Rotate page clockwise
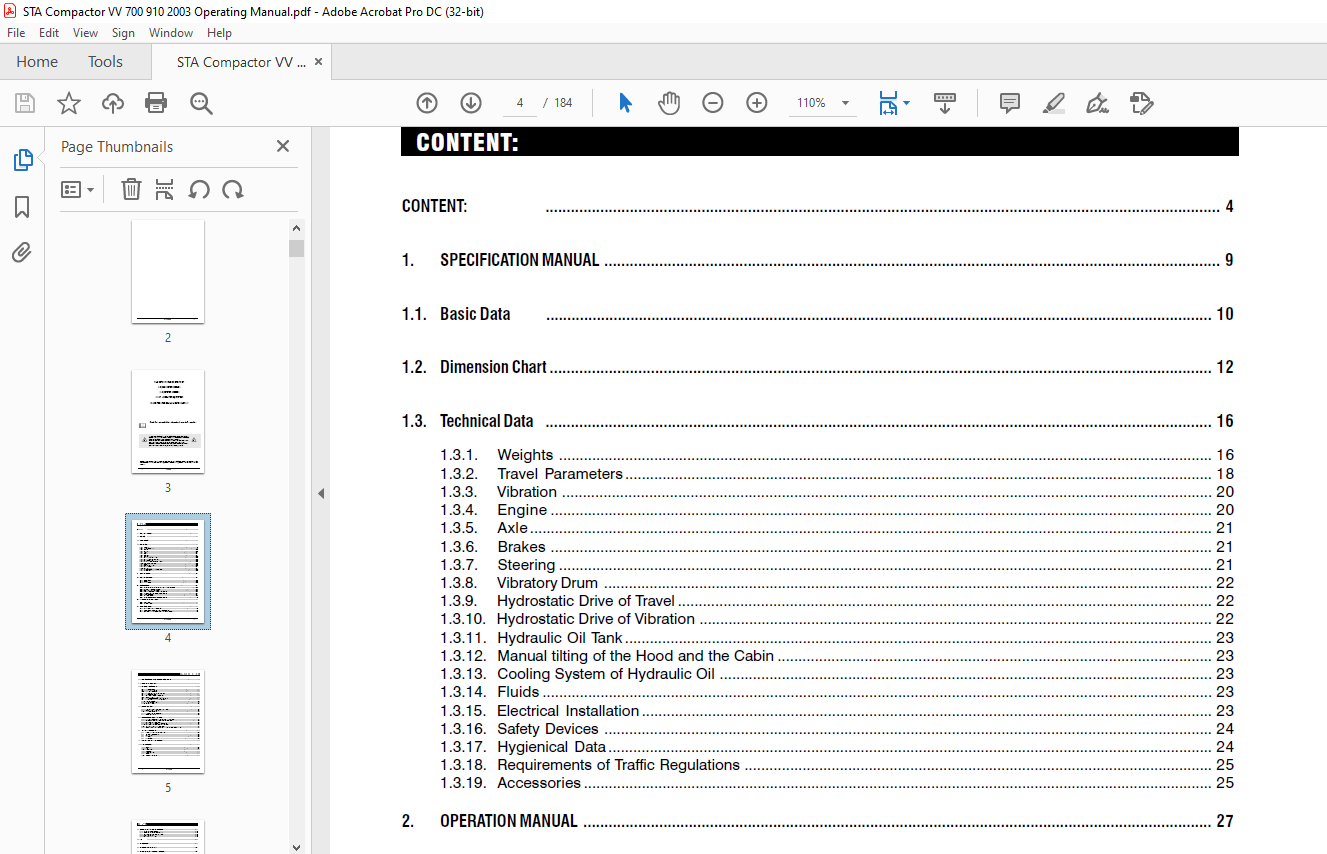Viewport: 1327px width, 854px height. tap(233, 189)
